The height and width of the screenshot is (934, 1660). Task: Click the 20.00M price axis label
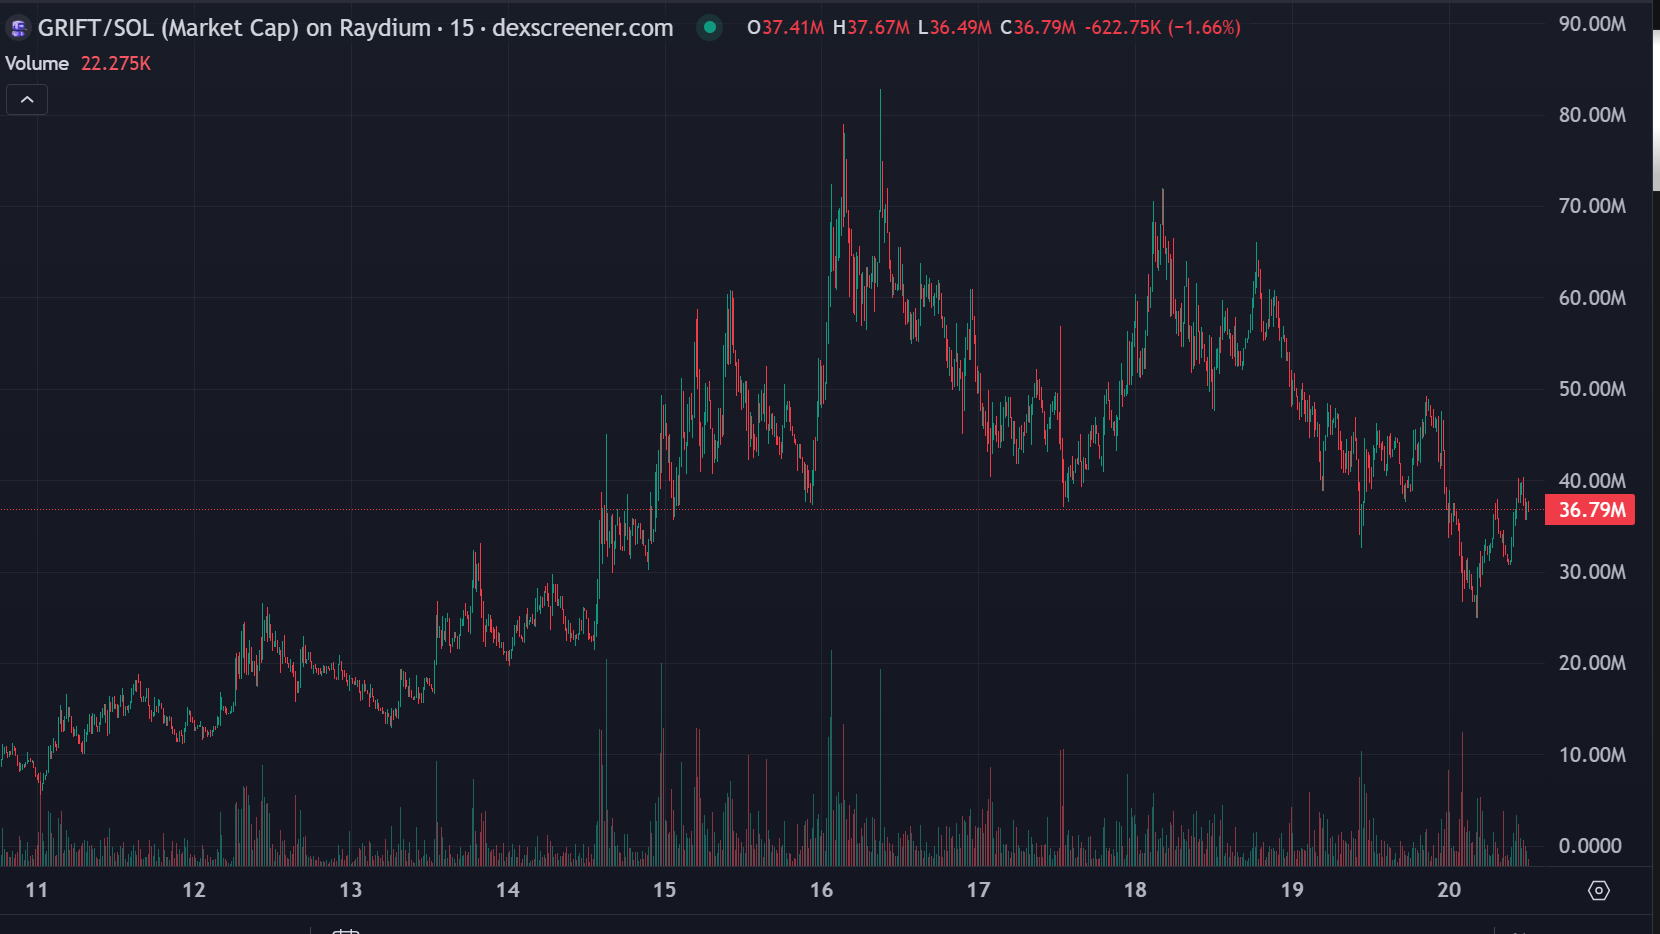(x=1592, y=663)
